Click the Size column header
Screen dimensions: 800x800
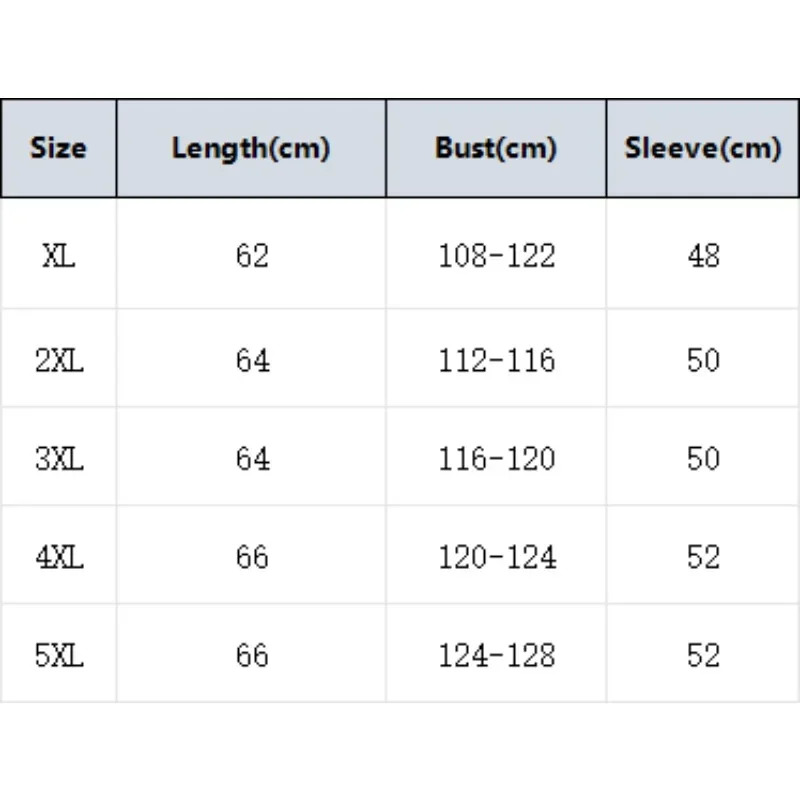pyautogui.click(x=58, y=149)
